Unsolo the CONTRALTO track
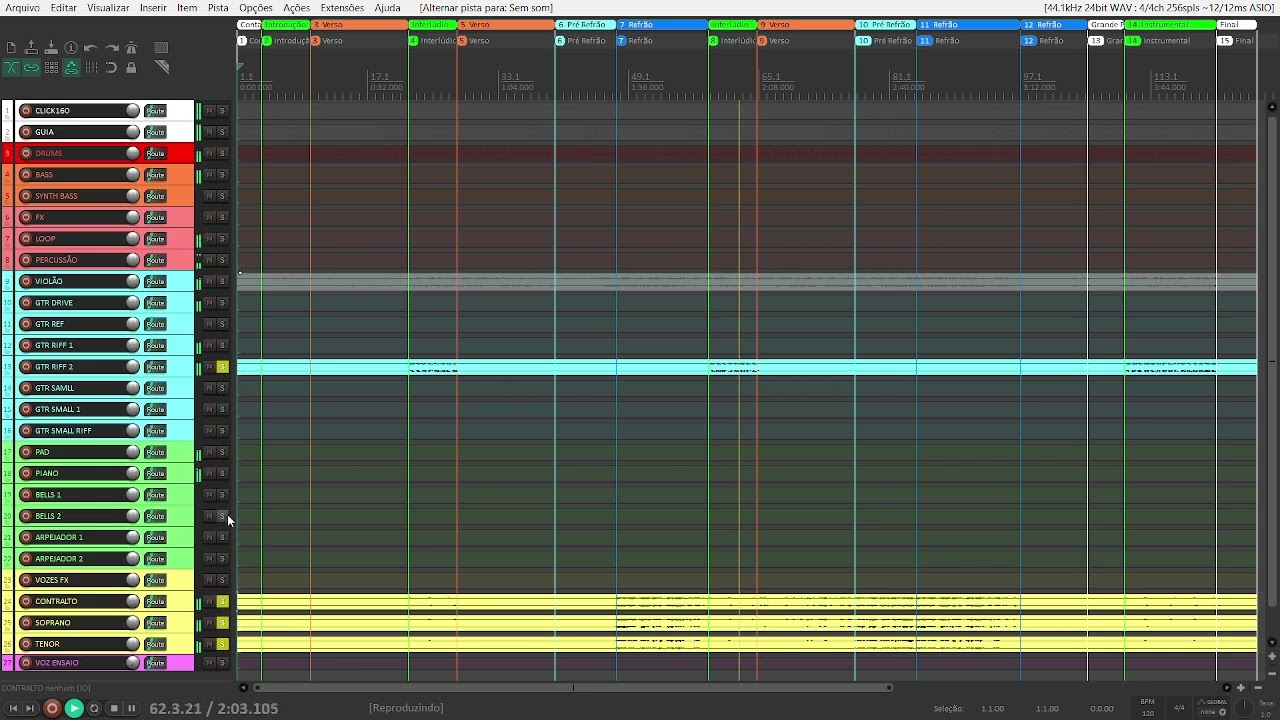1280x720 pixels. (223, 601)
